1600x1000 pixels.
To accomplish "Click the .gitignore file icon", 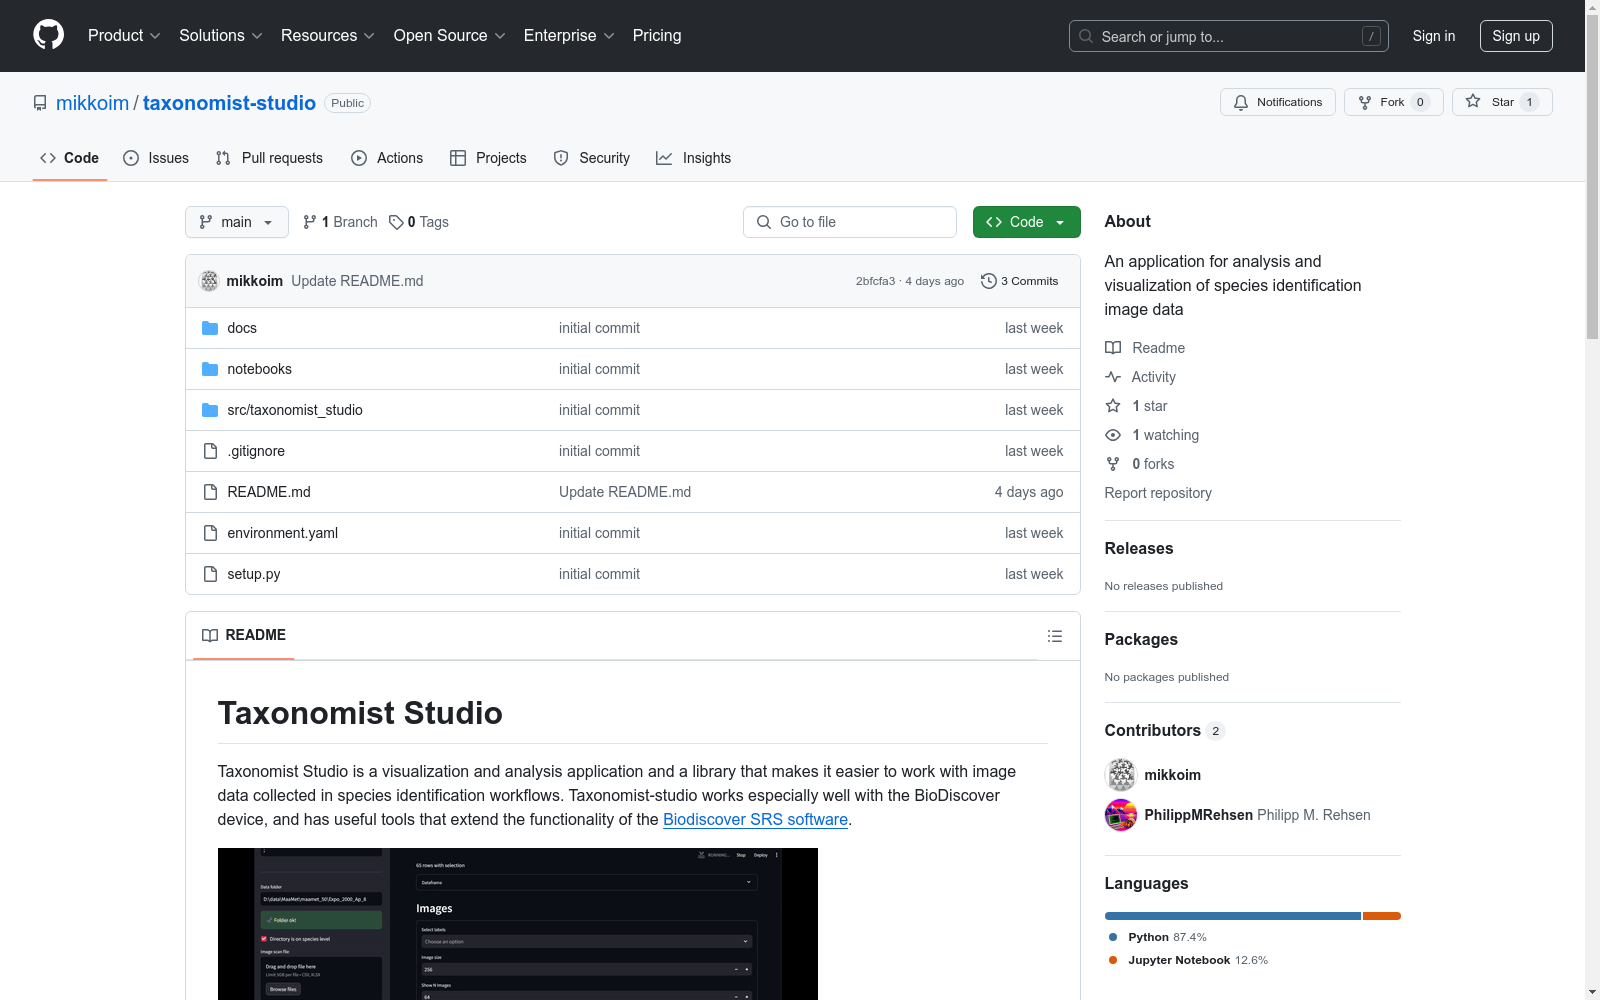I will click(x=210, y=451).
